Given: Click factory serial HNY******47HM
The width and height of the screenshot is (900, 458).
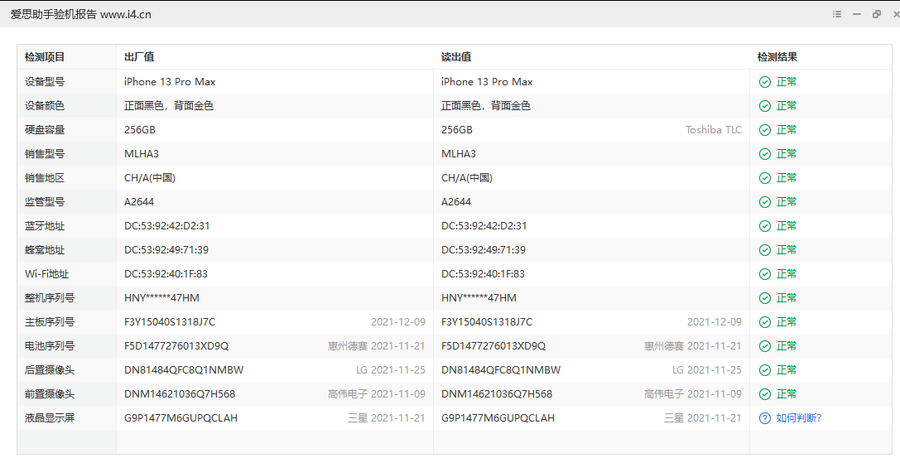Looking at the screenshot, I should tap(162, 298).
